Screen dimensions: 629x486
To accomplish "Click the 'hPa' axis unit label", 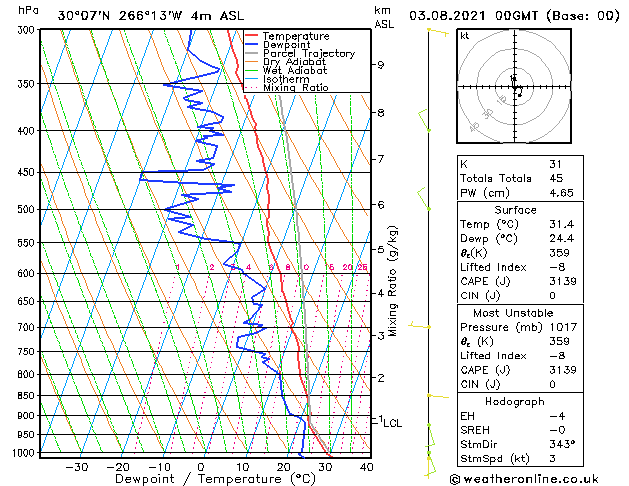I will coord(28,10).
